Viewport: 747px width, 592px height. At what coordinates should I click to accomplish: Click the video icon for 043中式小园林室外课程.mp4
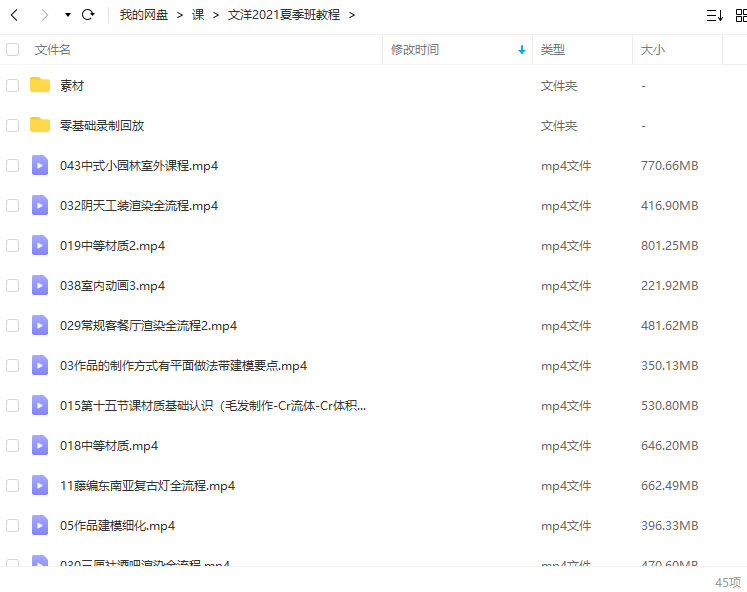[x=40, y=165]
